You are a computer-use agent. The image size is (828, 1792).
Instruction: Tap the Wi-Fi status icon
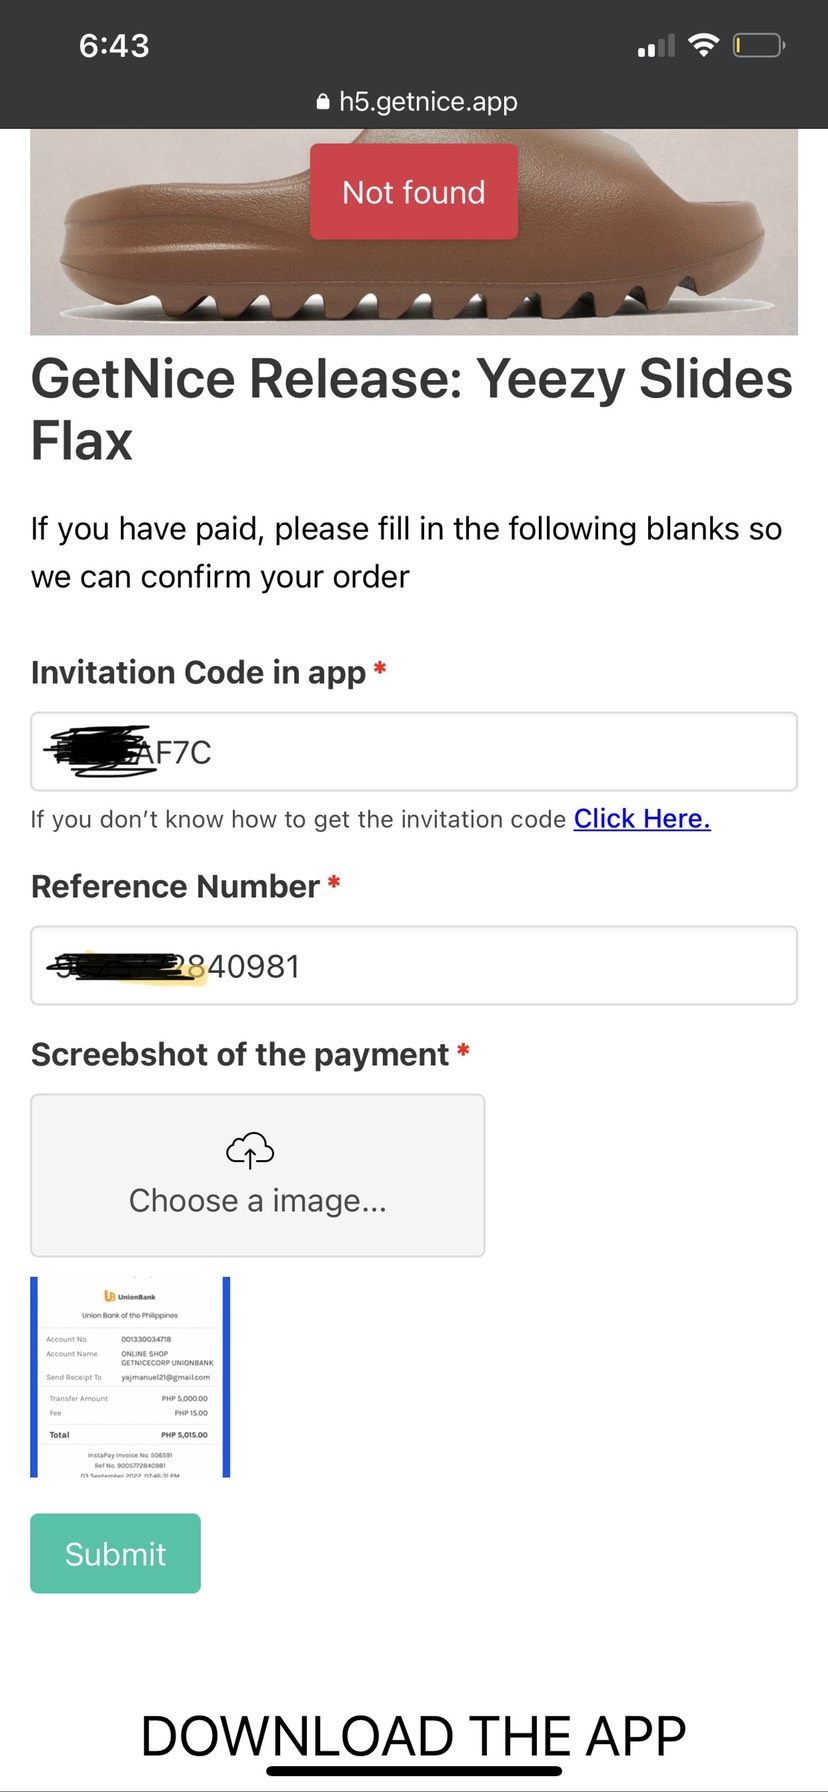704,45
